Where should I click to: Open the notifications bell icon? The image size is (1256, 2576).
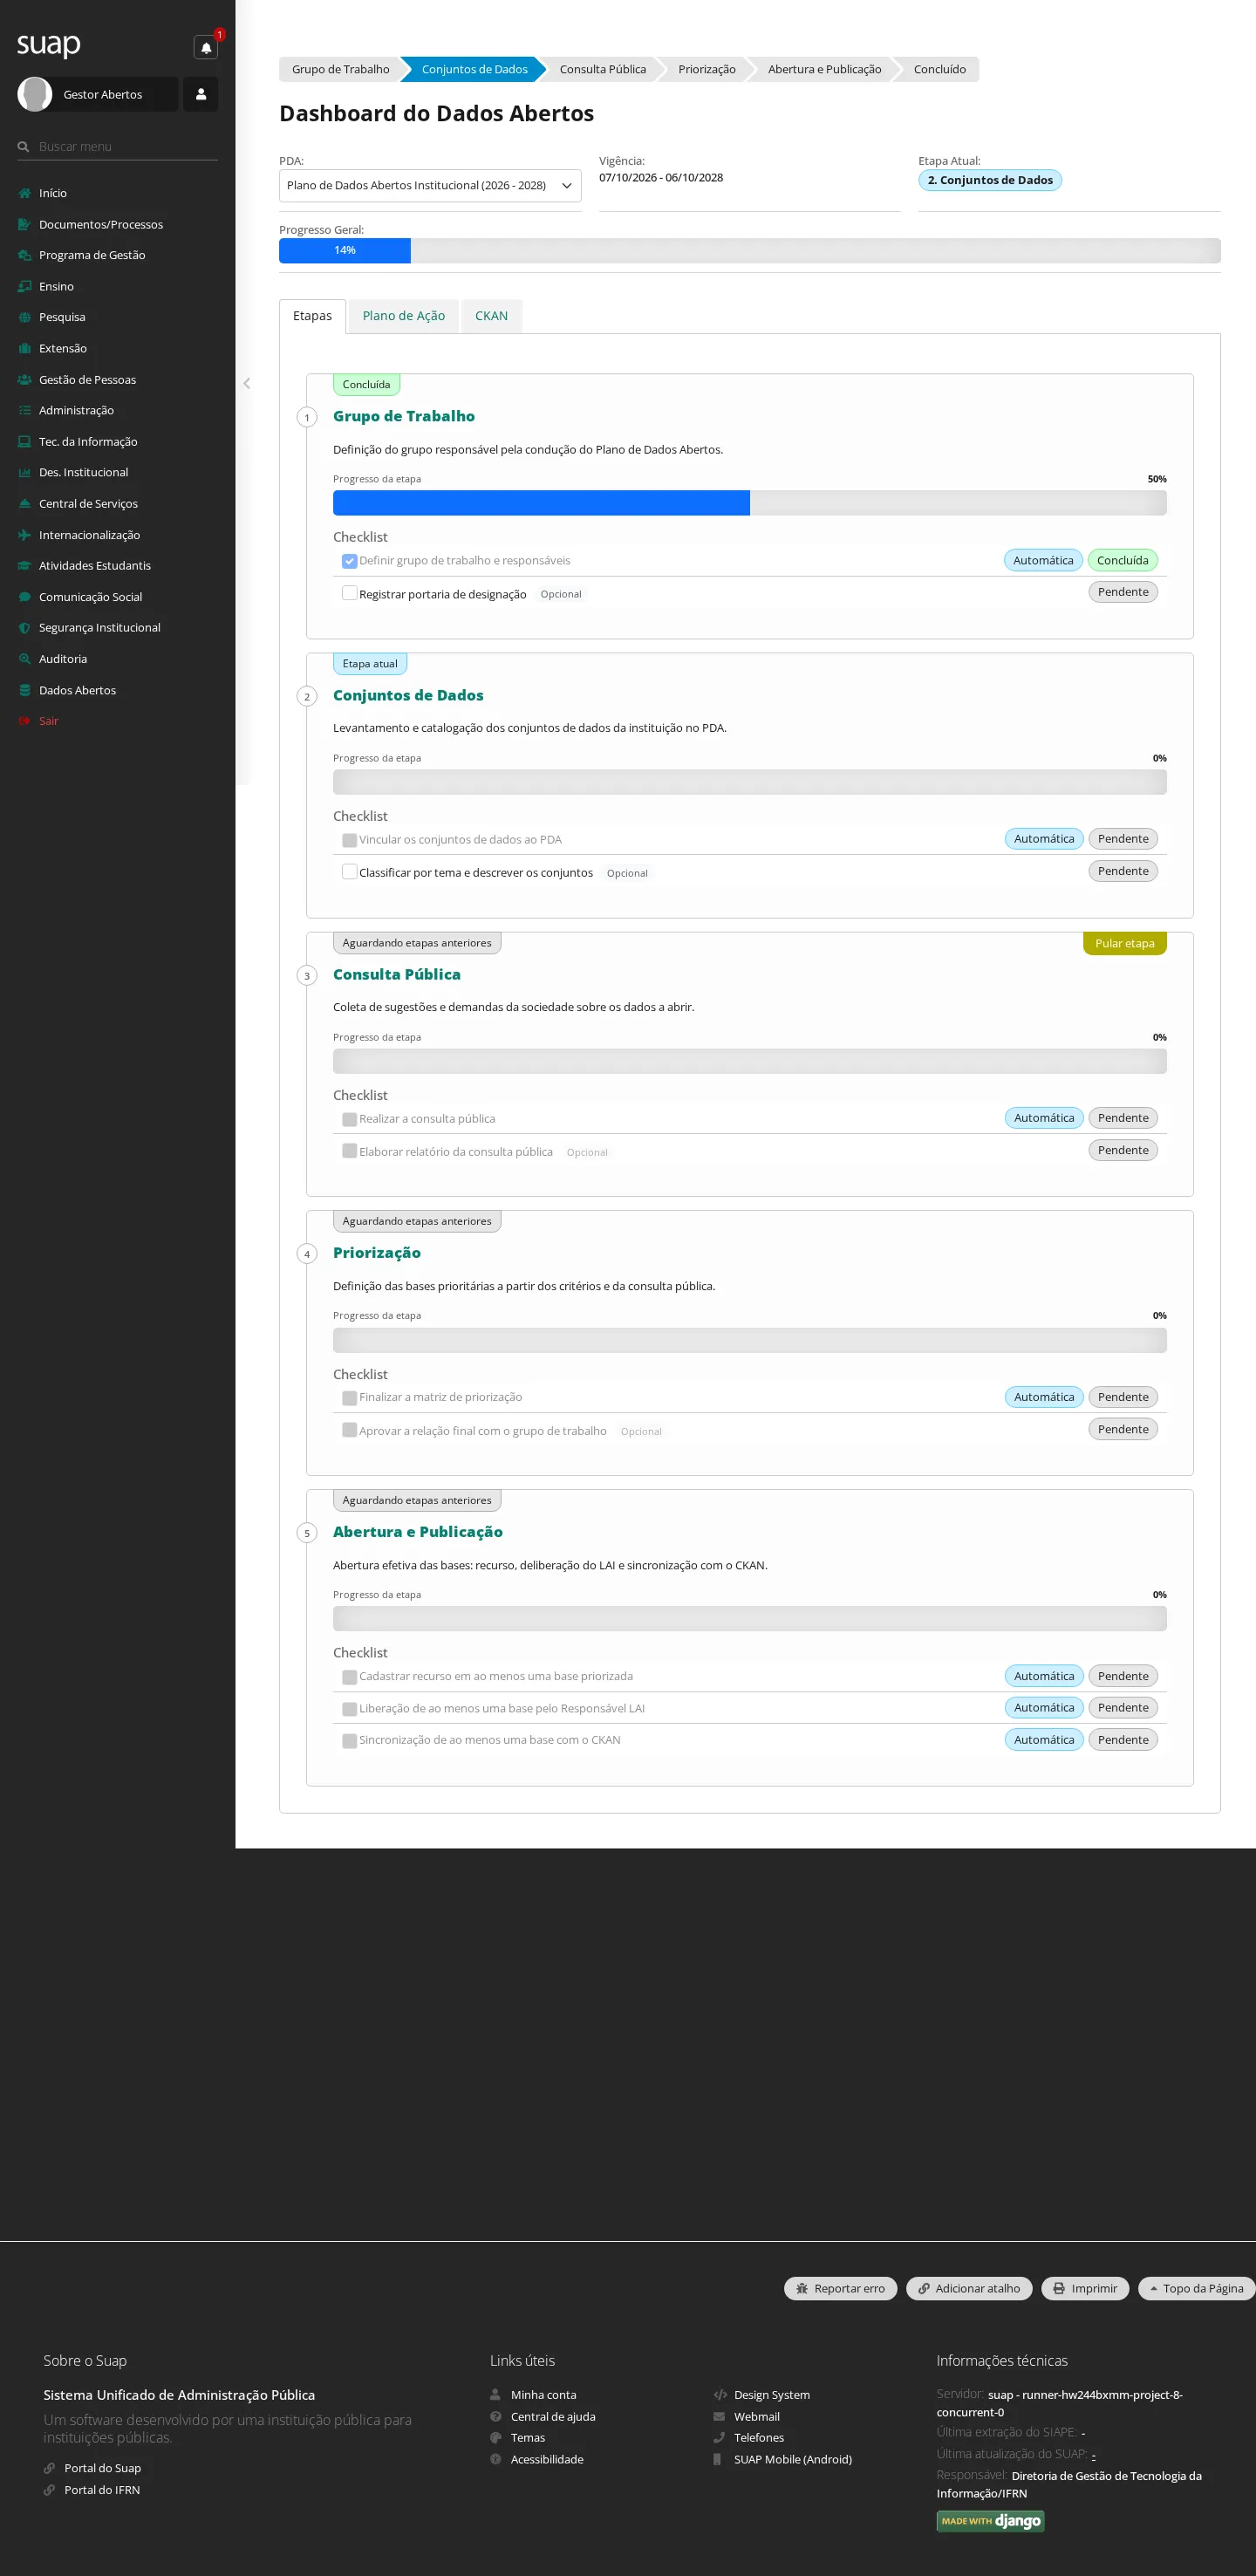tap(206, 47)
